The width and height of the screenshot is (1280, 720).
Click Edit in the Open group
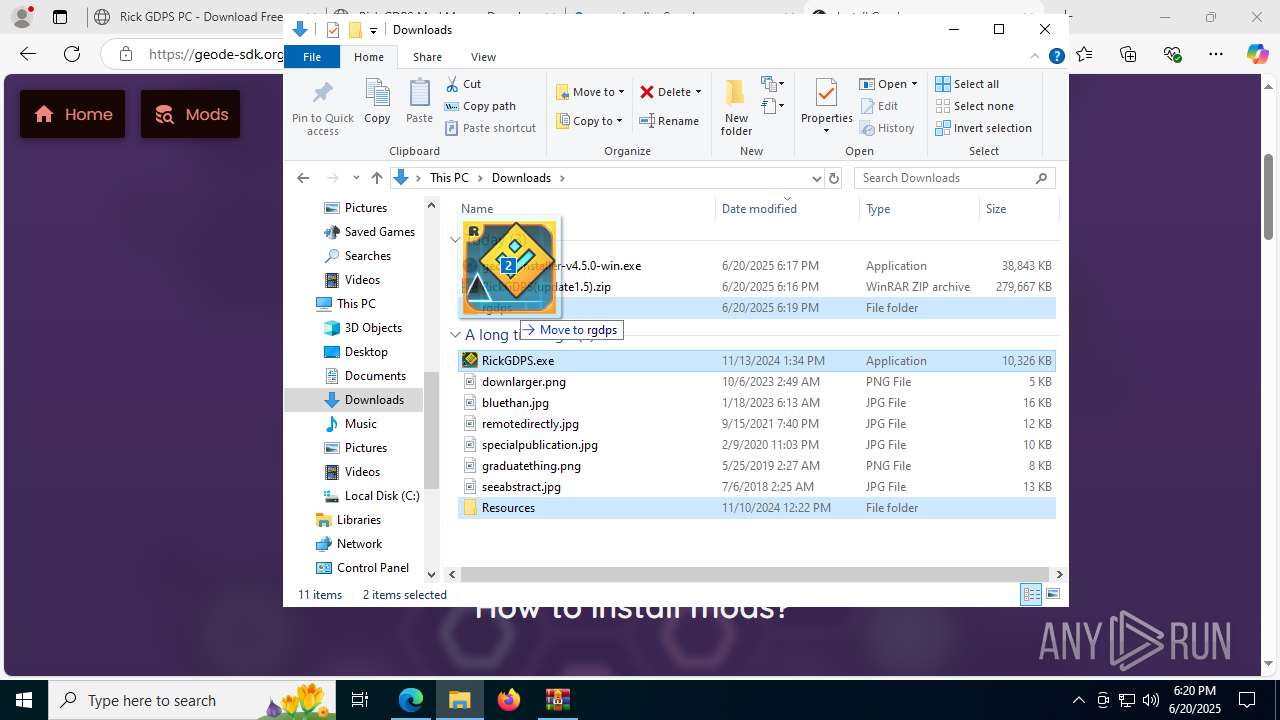879,106
